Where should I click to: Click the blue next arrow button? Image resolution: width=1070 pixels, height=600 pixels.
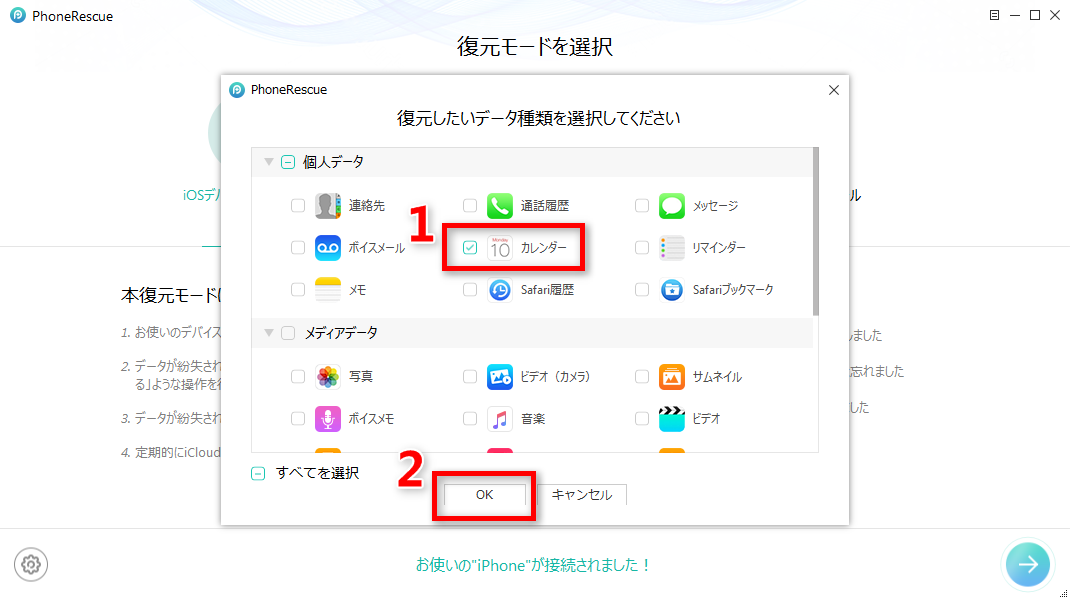(1028, 564)
